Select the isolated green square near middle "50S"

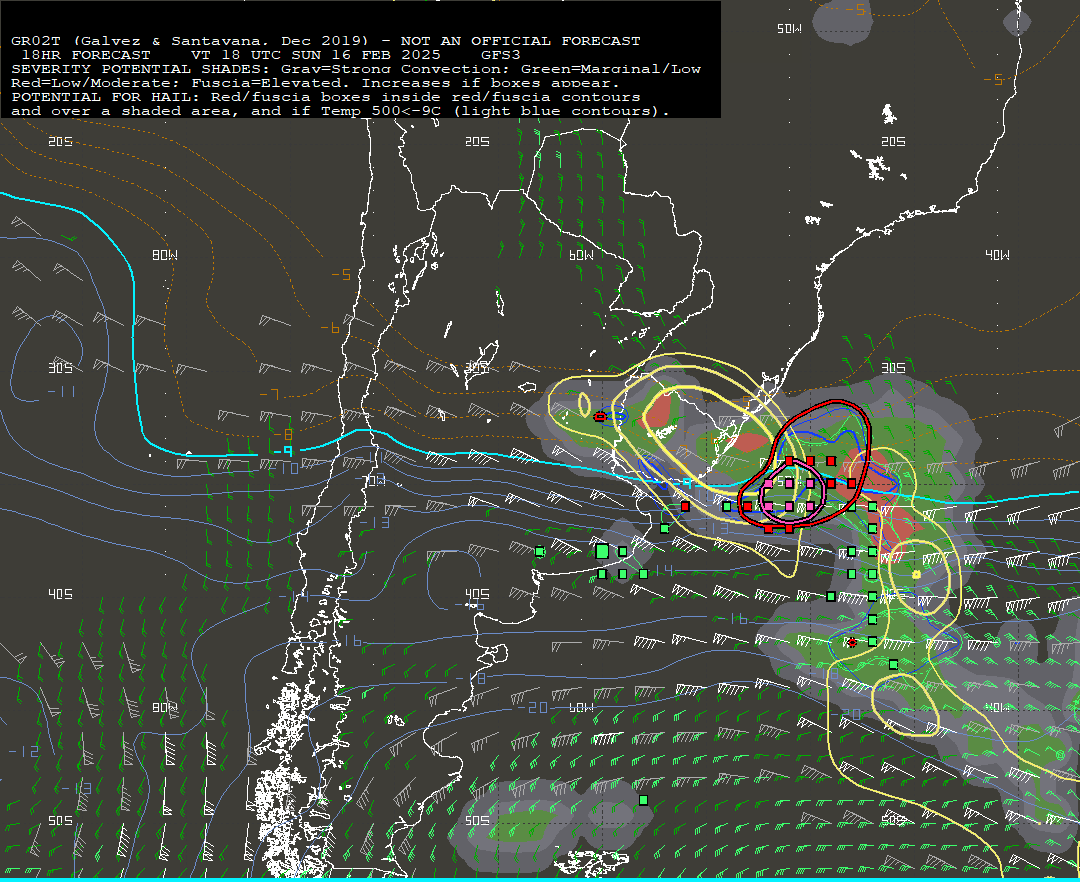coord(643,800)
